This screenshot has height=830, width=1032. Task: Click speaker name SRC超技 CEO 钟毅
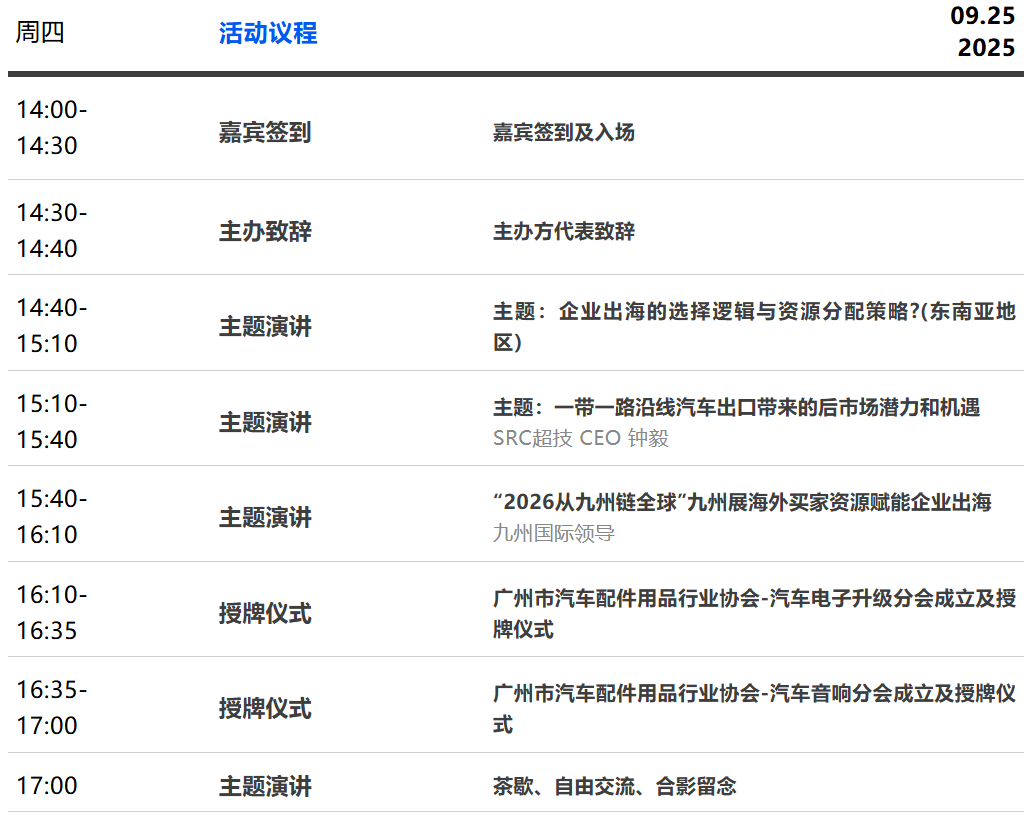(580, 438)
